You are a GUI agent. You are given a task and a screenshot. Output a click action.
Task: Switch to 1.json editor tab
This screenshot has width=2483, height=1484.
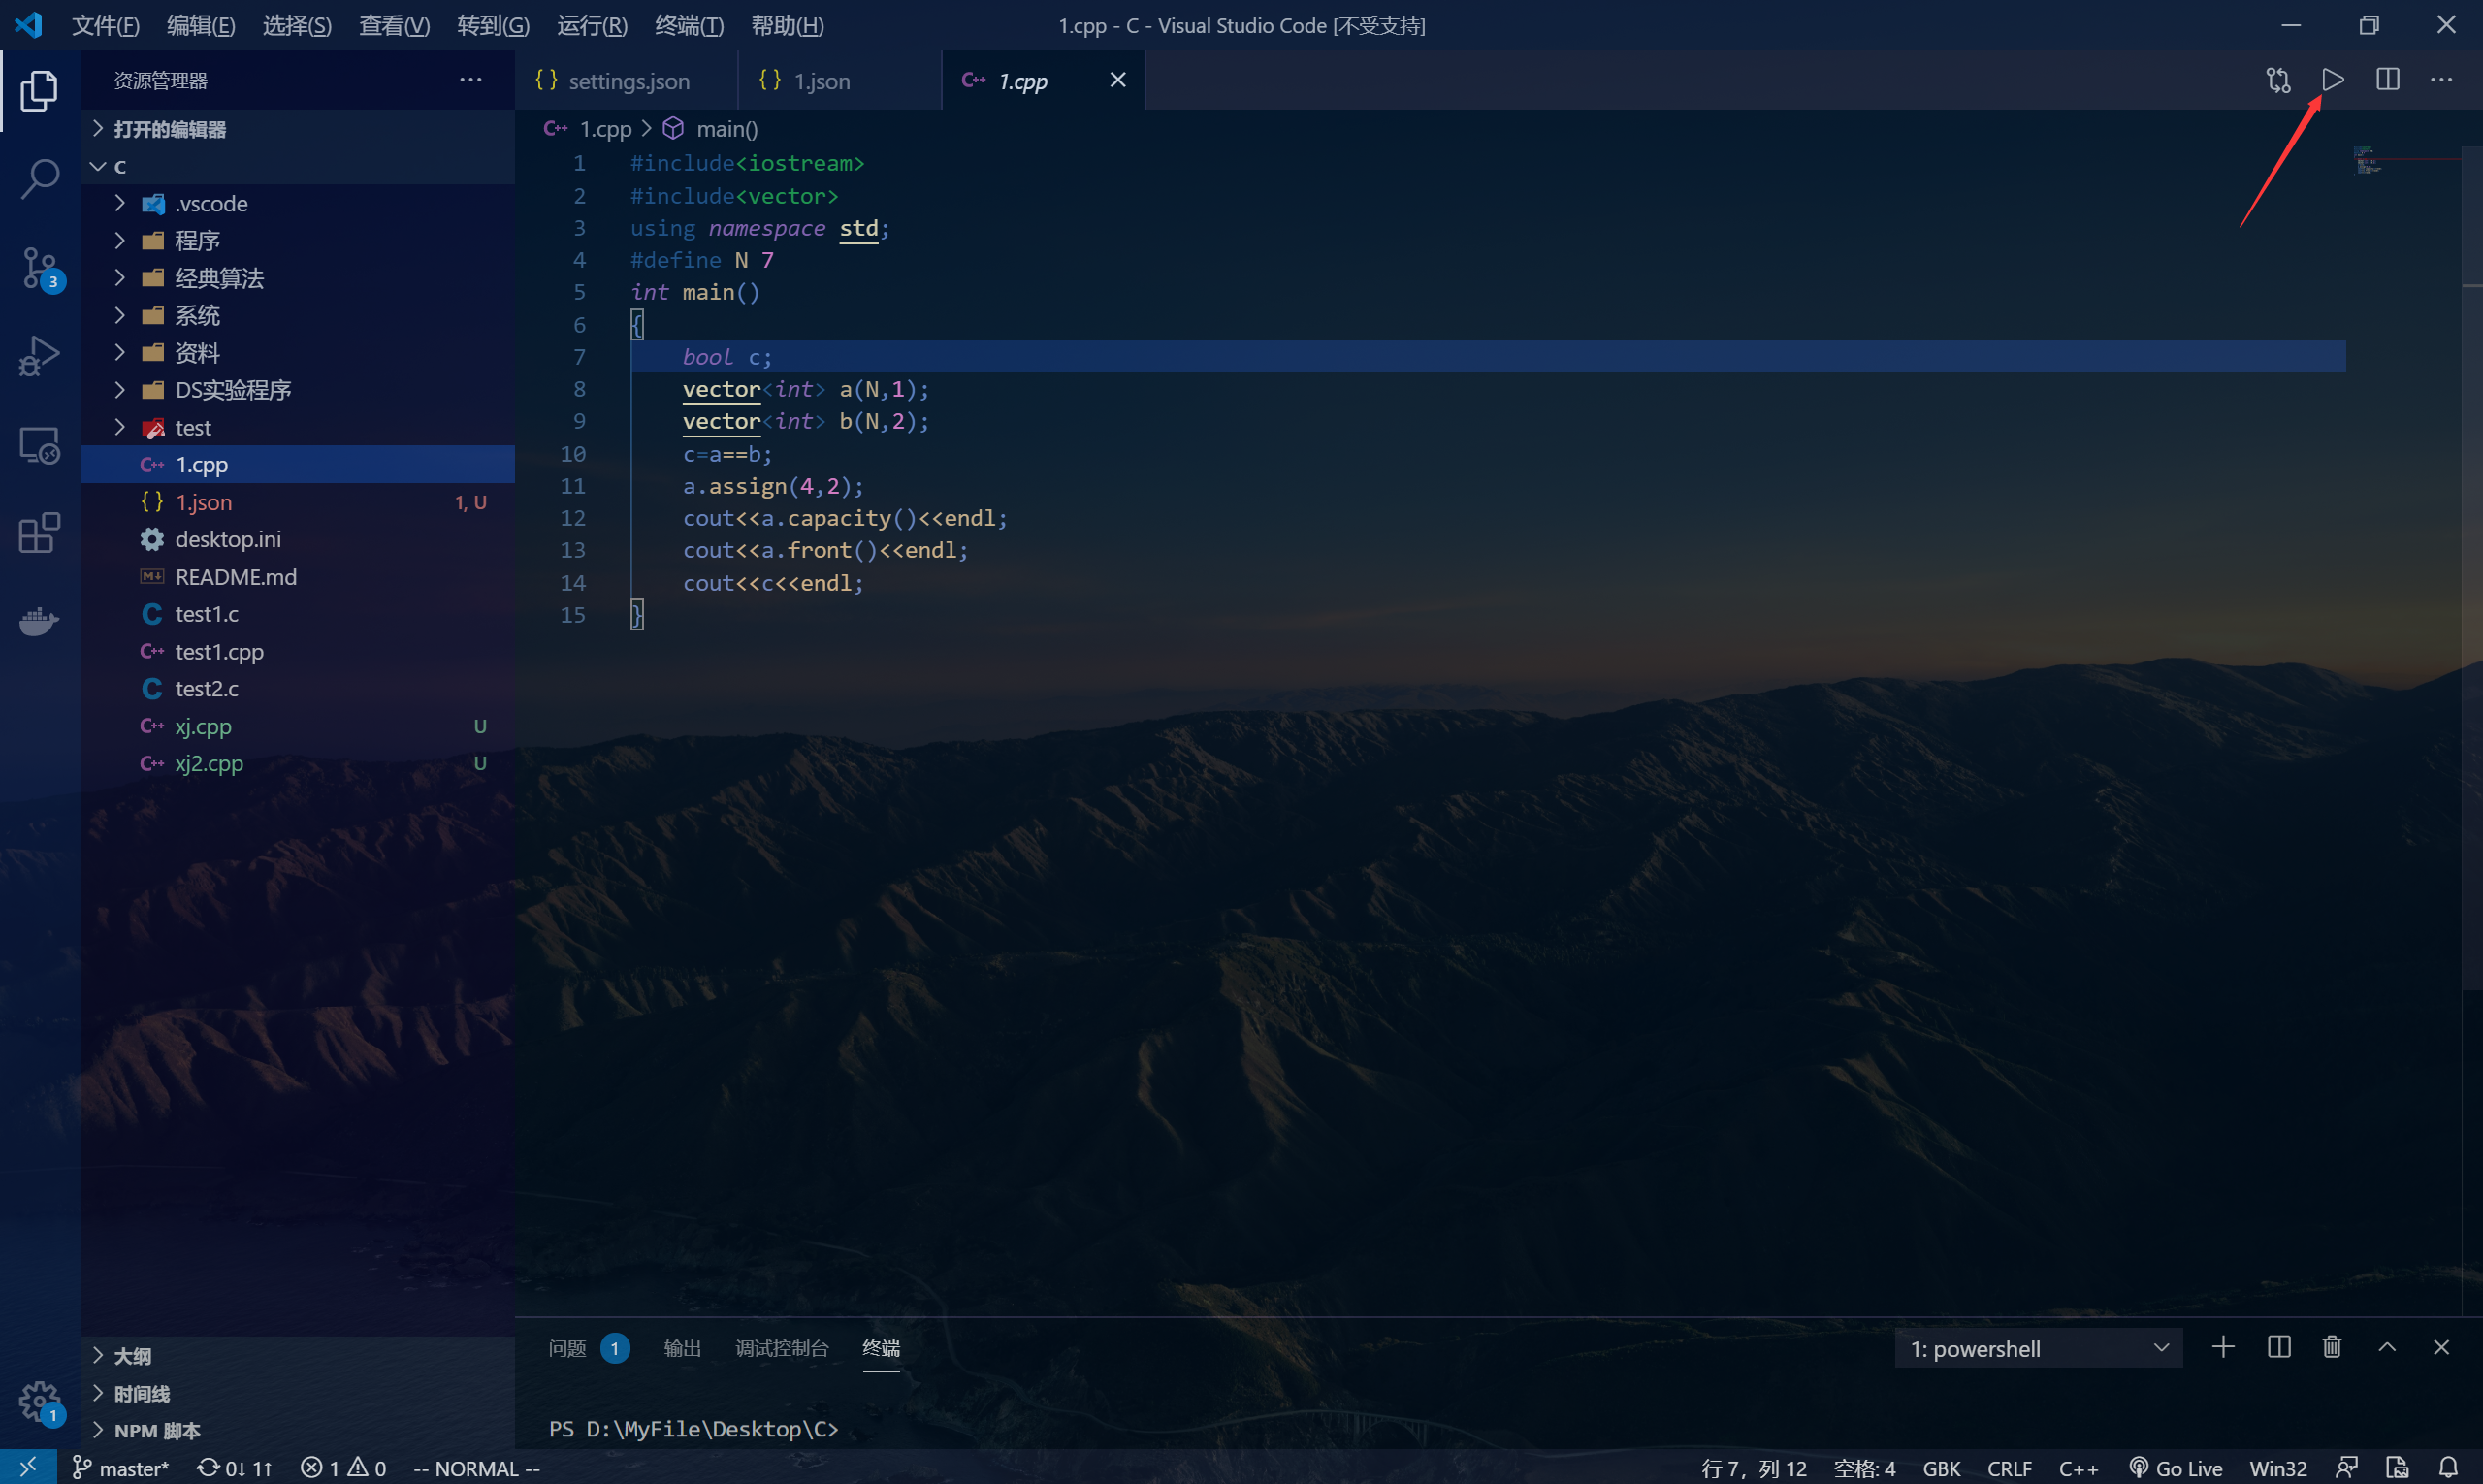839,80
